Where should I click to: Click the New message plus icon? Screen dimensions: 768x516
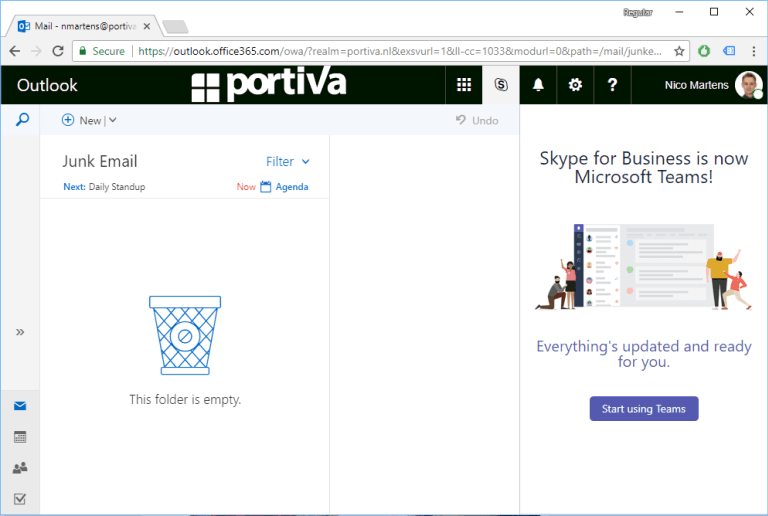(x=68, y=120)
